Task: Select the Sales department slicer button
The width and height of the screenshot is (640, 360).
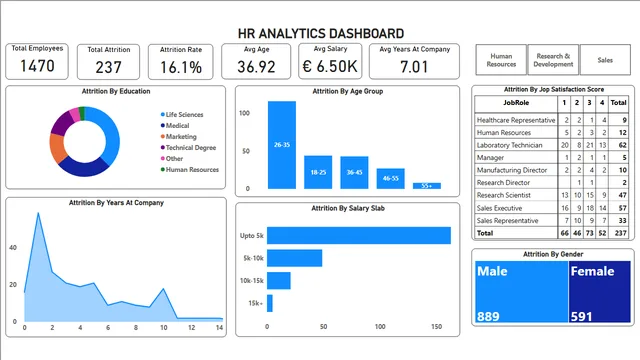Action: click(x=605, y=60)
